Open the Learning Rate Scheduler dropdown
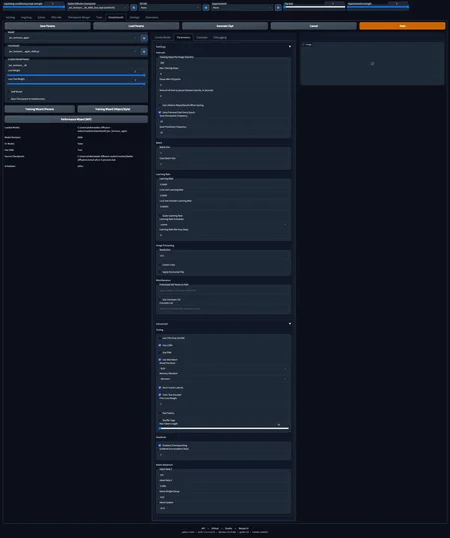Screen dimensions: 450x538 (223, 224)
